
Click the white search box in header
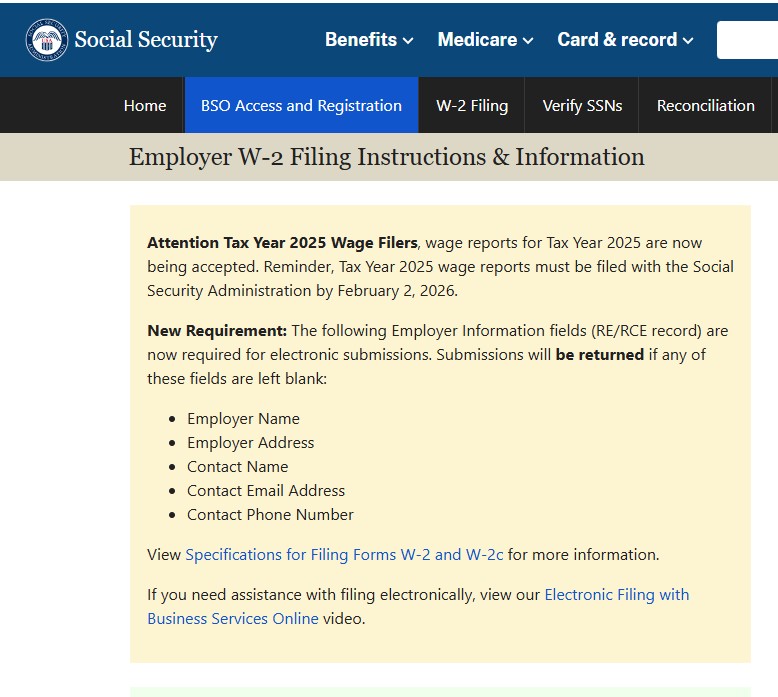747,40
